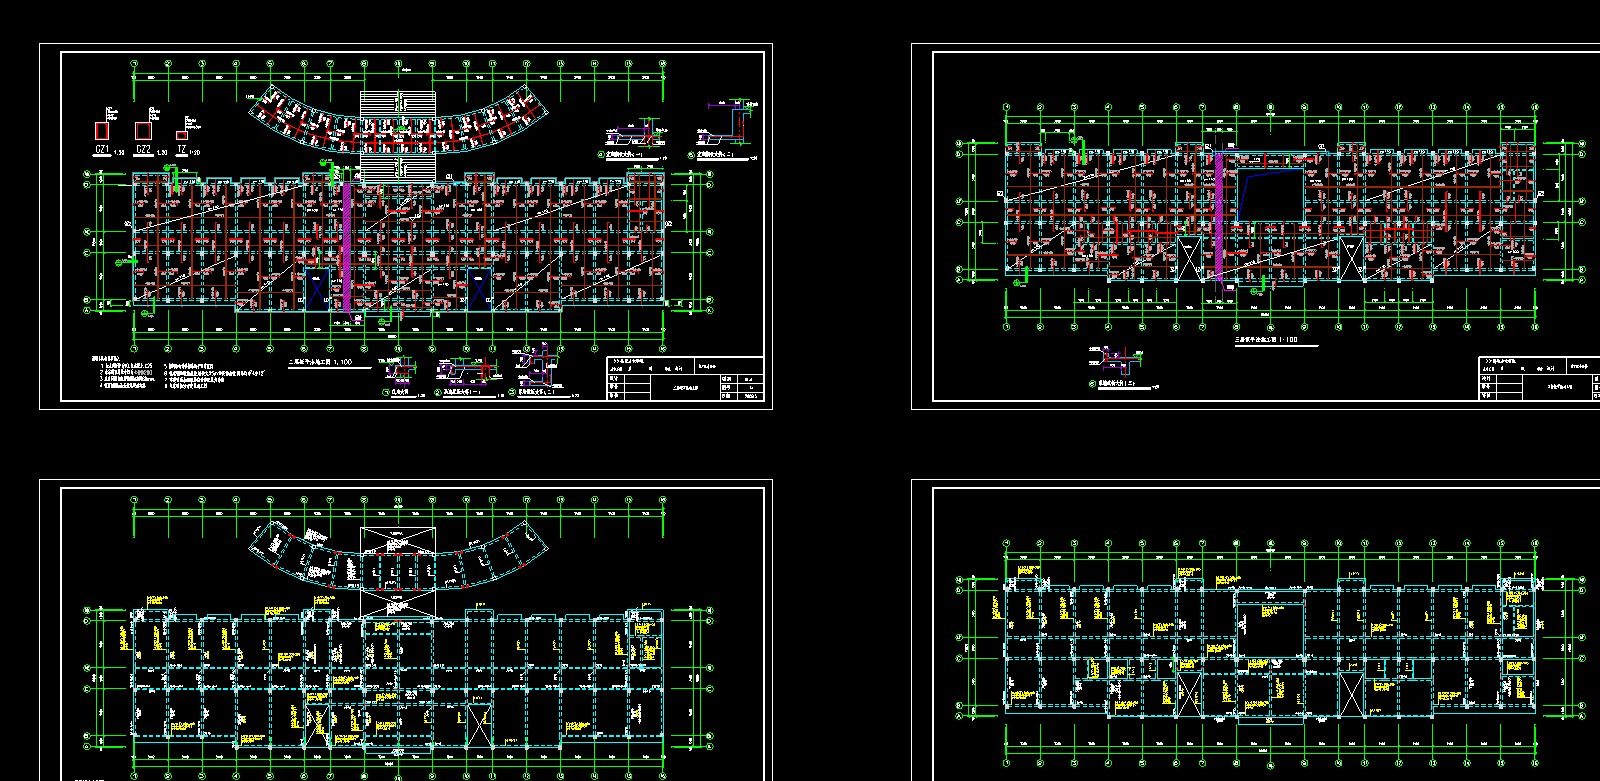
Task: Select the right white X shaft box in bottom-right plan
Action: [1350, 694]
